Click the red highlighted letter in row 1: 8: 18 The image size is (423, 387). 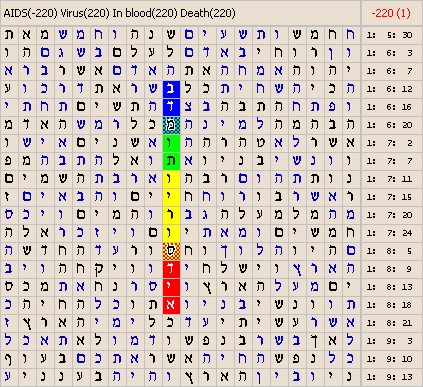[x=171, y=305]
